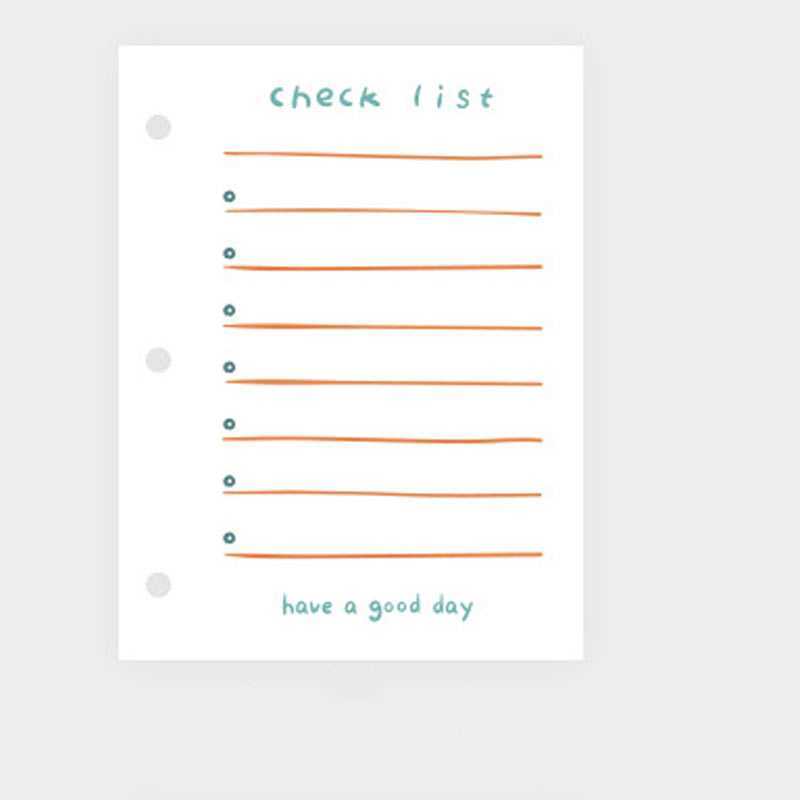The width and height of the screenshot is (800, 800).
Task: Tick the third circle bullet
Action: 229,311
